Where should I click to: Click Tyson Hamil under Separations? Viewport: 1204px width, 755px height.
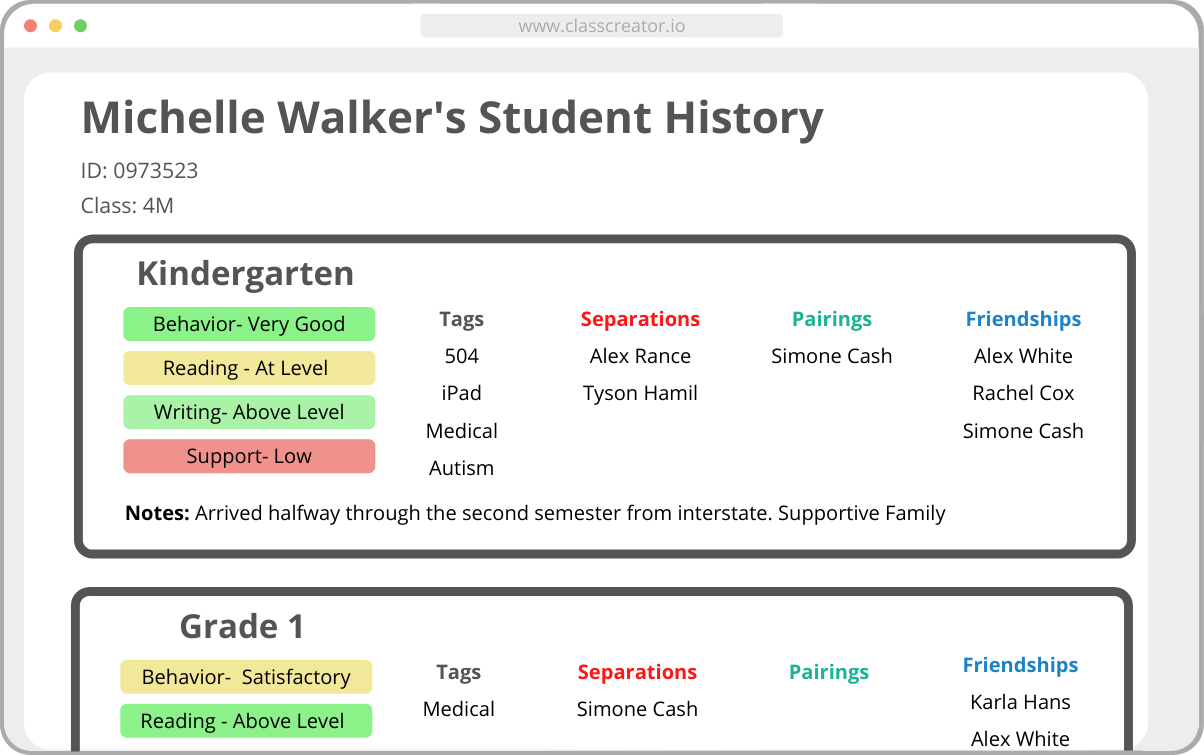coord(640,393)
